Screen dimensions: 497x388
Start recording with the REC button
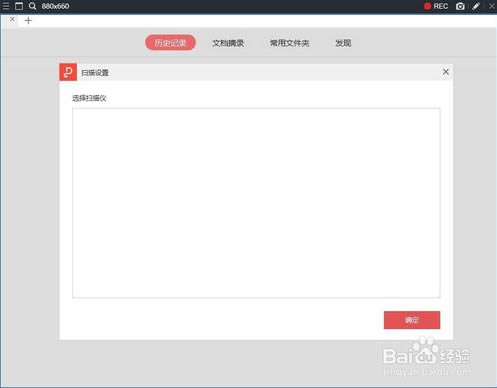point(436,6)
